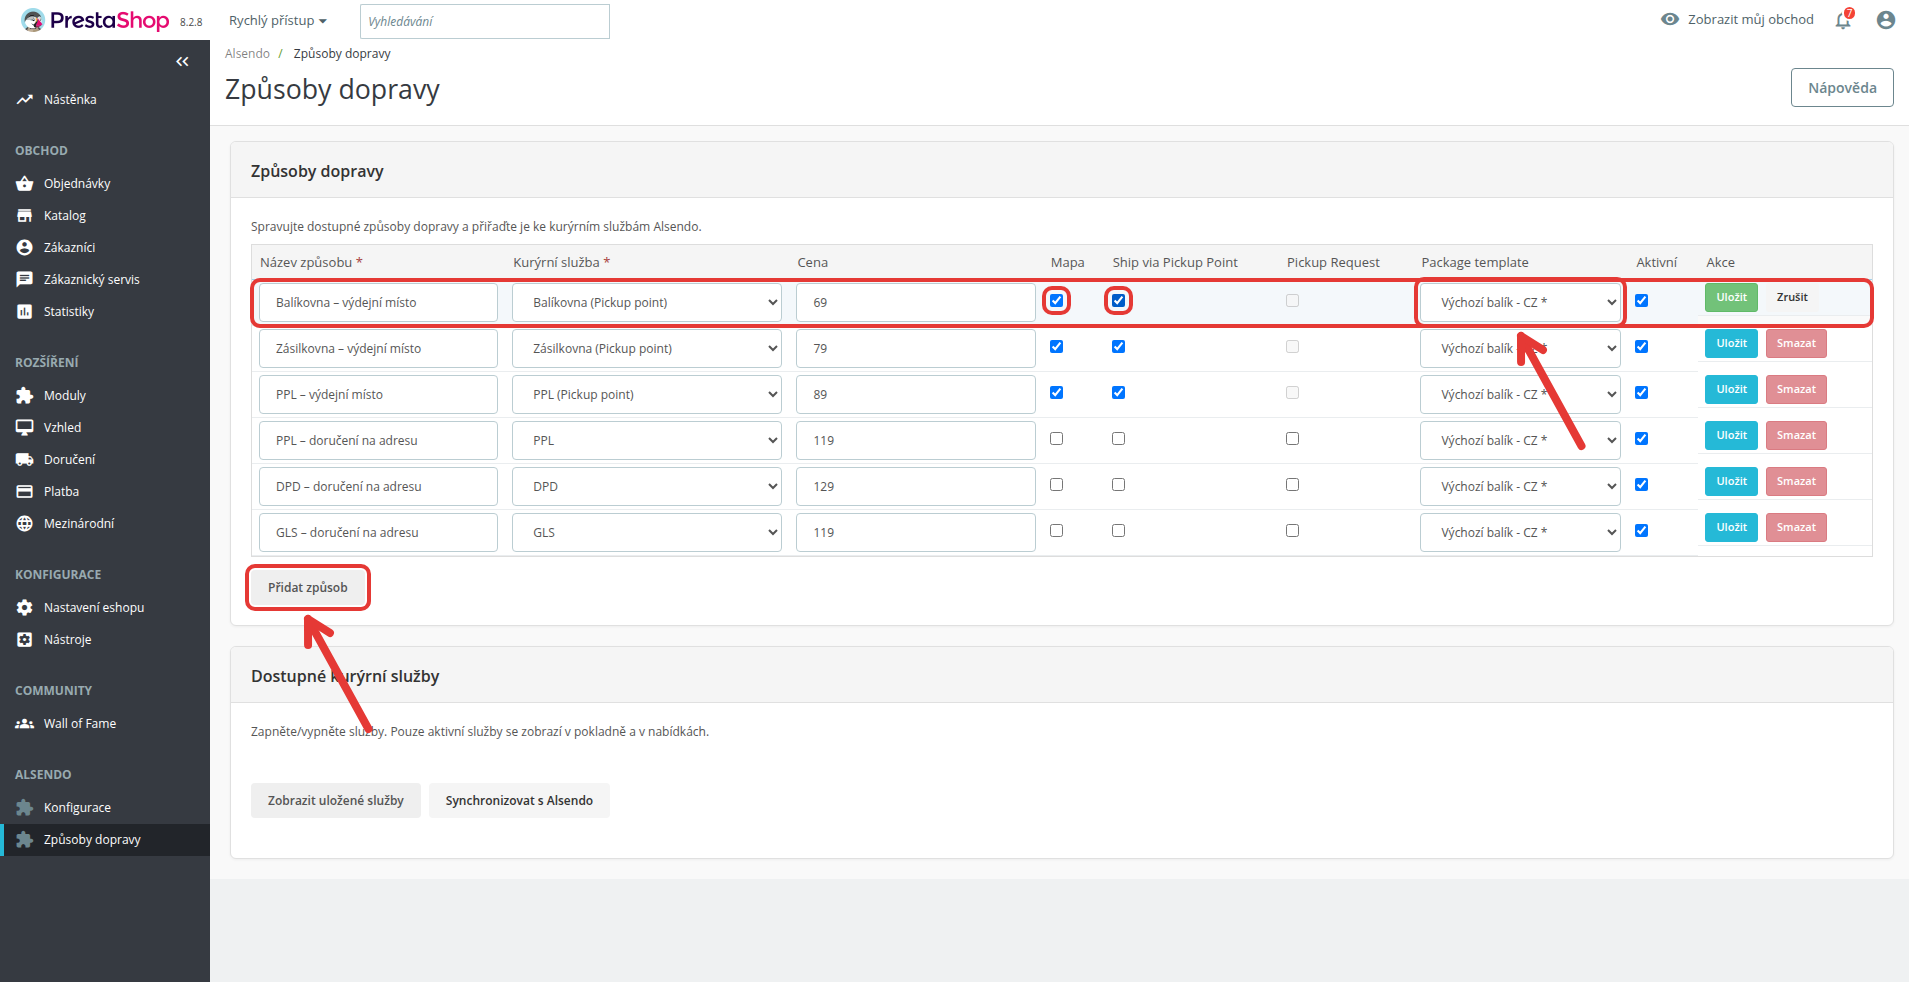Click the Katalog store icon
The image size is (1909, 982).
[25, 216]
